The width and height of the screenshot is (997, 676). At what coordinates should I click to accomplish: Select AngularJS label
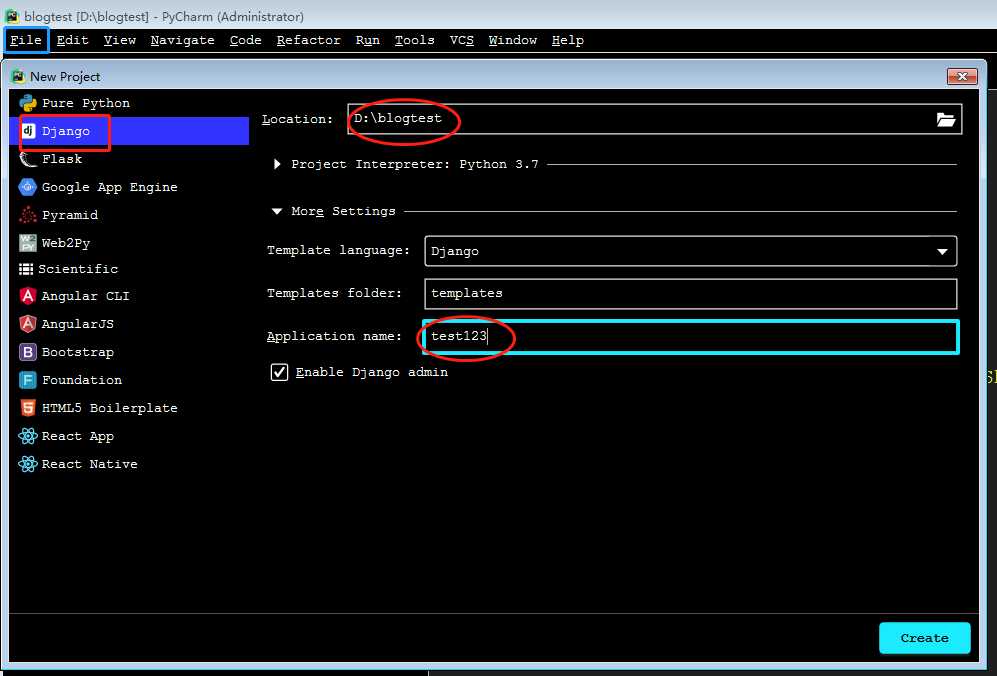click(x=78, y=324)
